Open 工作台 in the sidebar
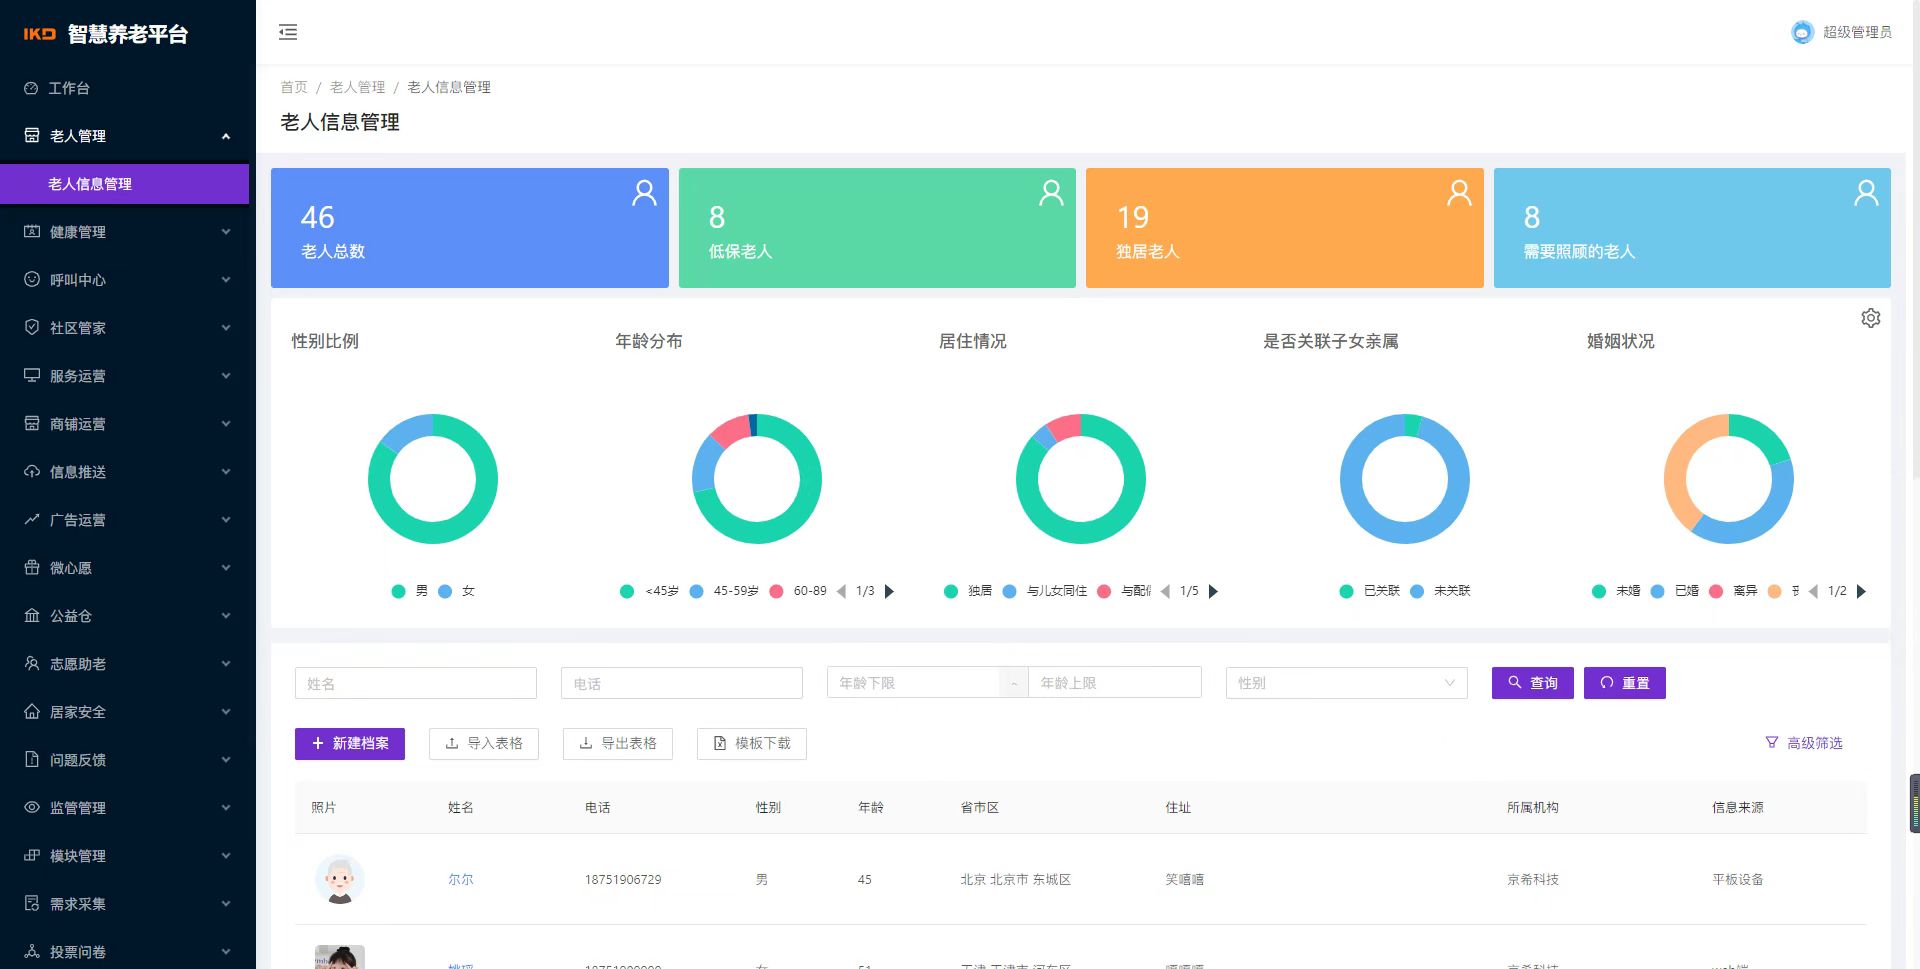Image resolution: width=1920 pixels, height=969 pixels. point(69,88)
